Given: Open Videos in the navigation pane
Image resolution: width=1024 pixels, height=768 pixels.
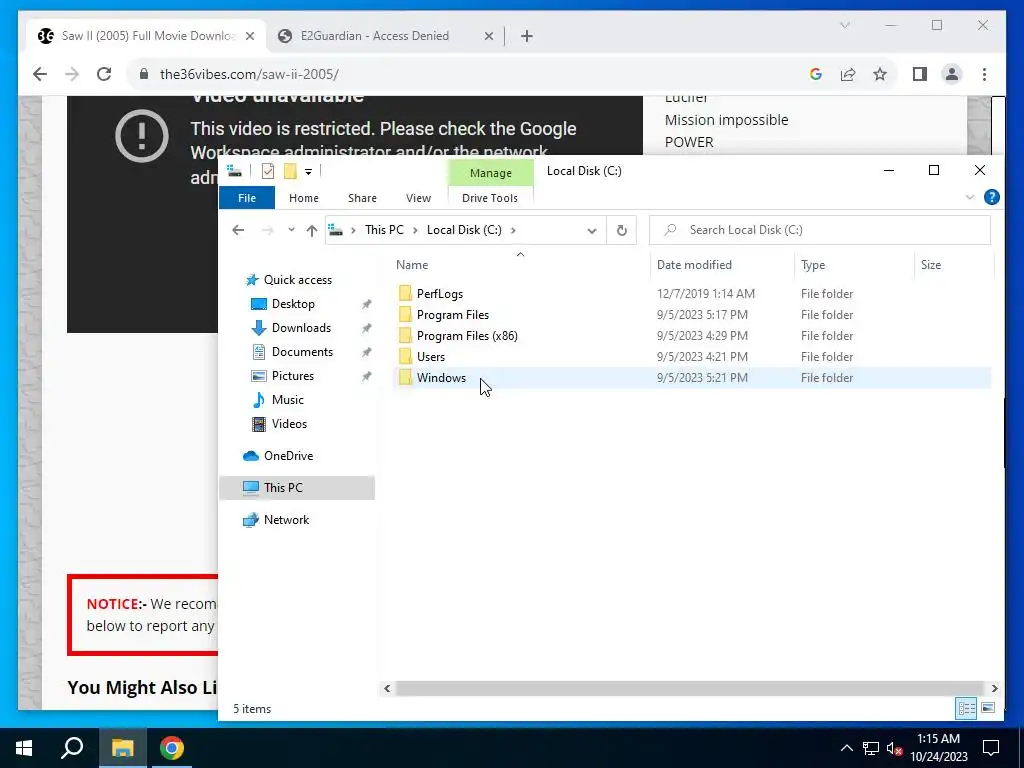Looking at the screenshot, I should pyautogui.click(x=289, y=424).
